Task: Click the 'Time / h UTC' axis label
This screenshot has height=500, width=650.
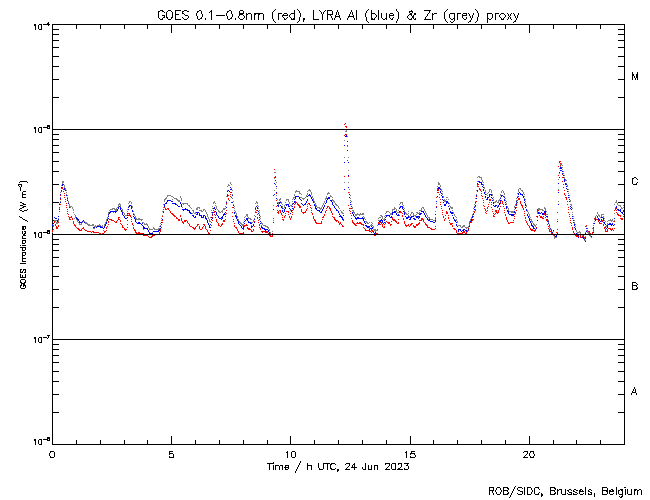Action: pos(338,466)
